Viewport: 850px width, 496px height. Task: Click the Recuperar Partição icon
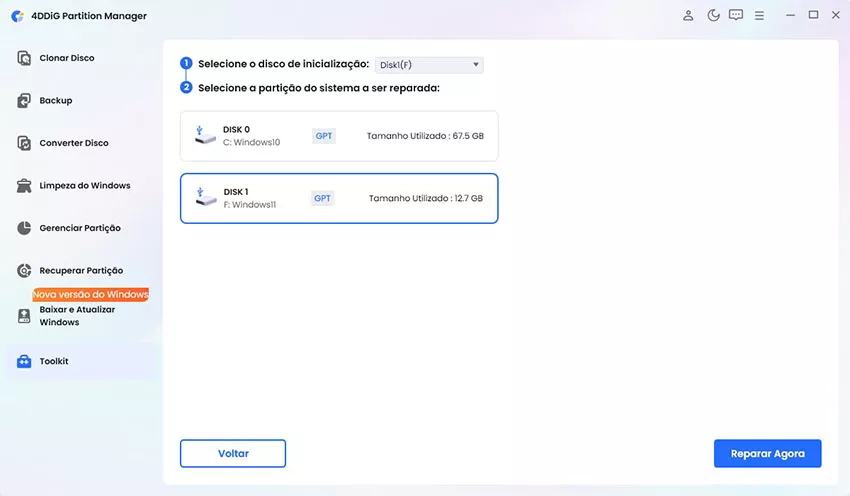pyautogui.click(x=24, y=270)
